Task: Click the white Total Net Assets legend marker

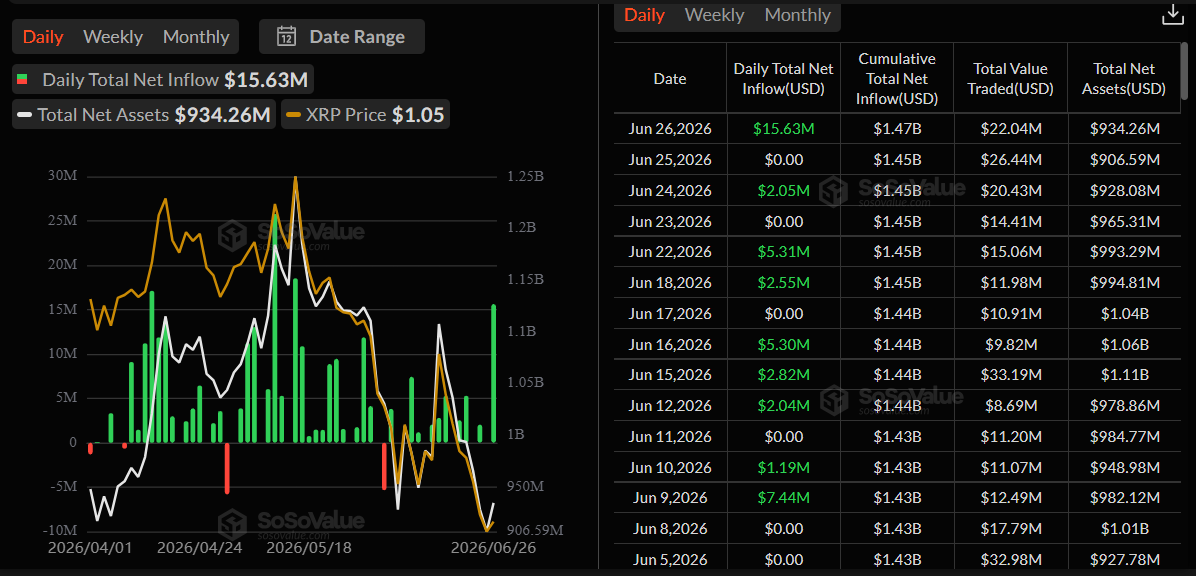Action: pos(25,115)
